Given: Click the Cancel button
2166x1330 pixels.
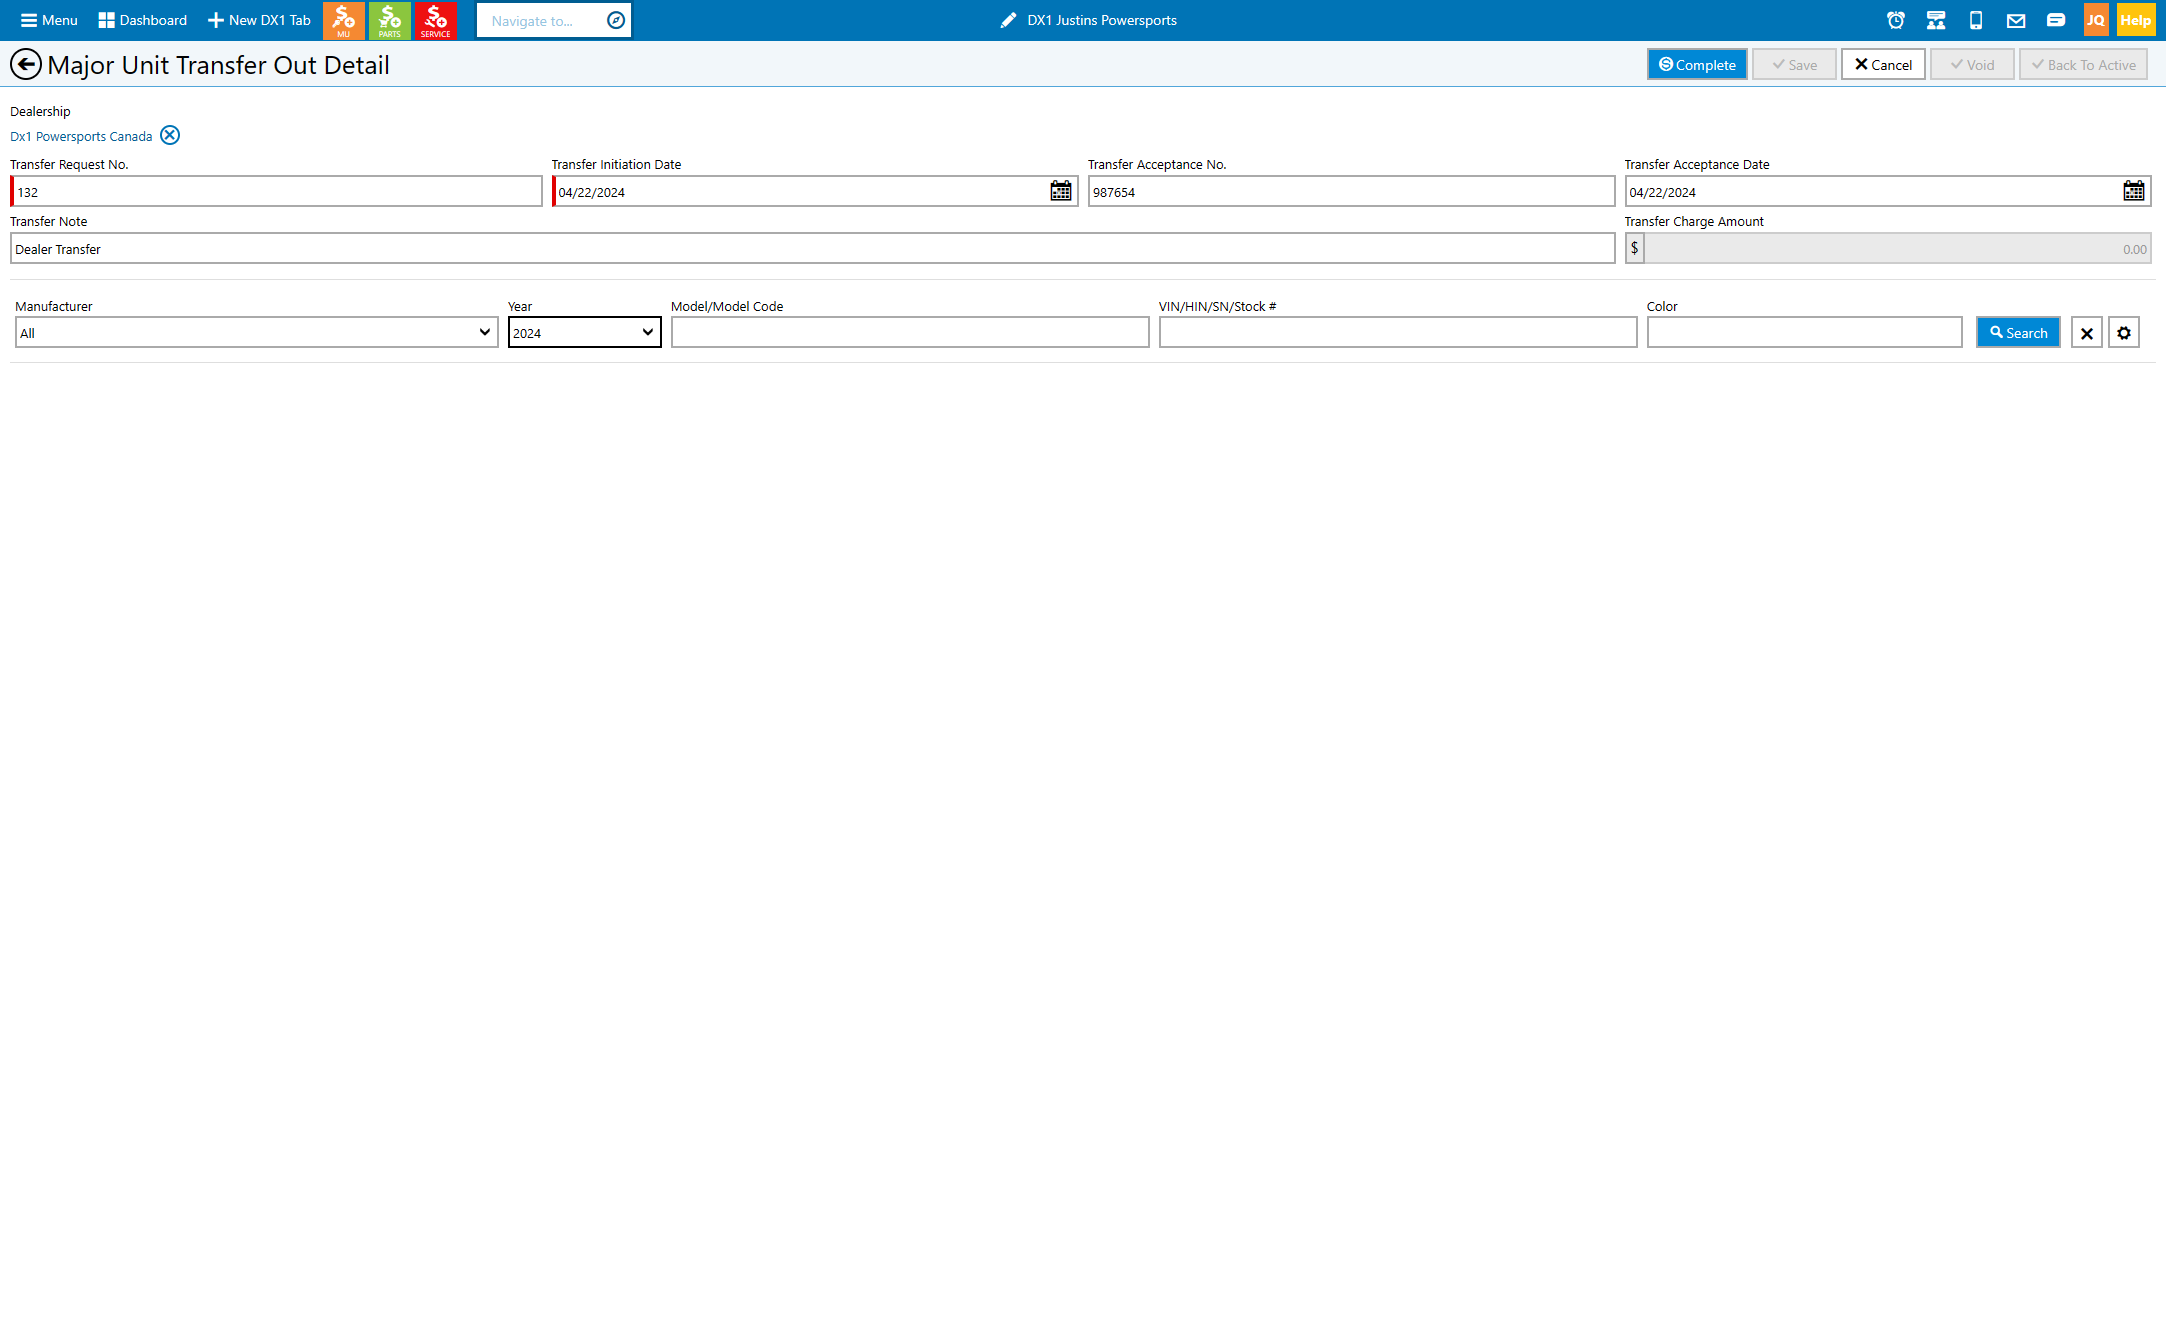Looking at the screenshot, I should pyautogui.click(x=1884, y=65).
